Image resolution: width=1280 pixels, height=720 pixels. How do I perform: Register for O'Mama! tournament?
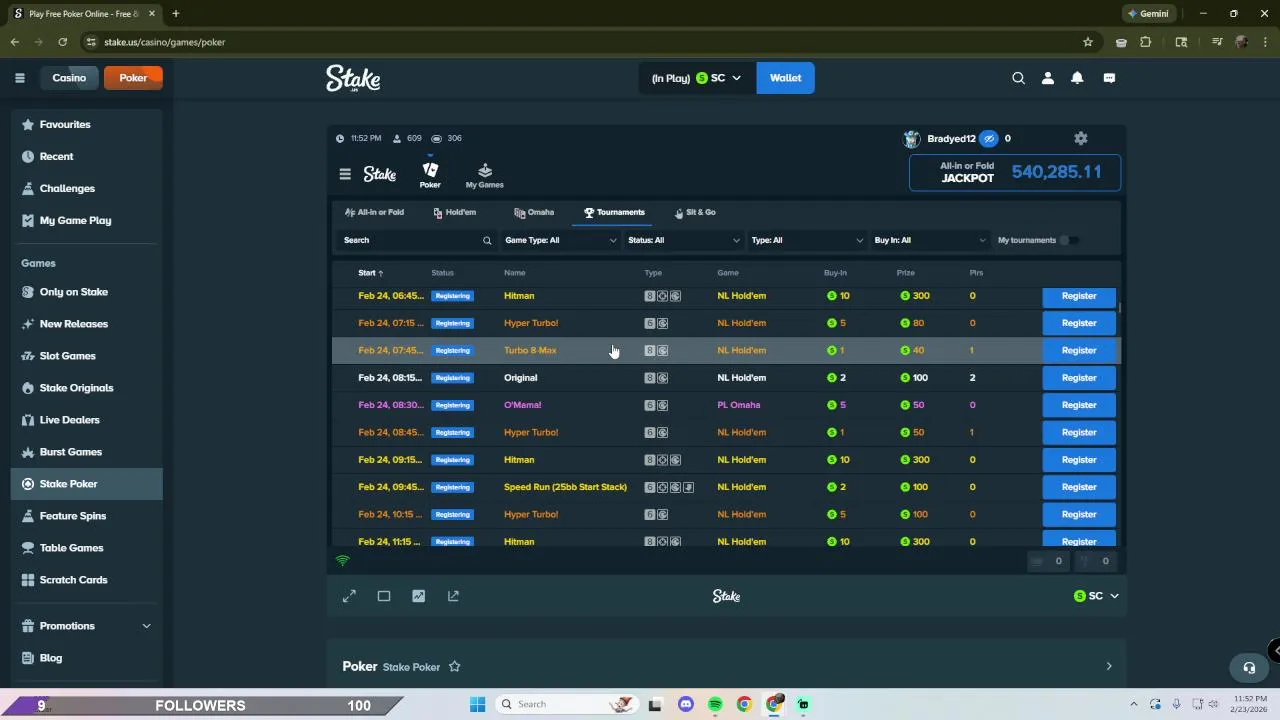(x=1079, y=405)
